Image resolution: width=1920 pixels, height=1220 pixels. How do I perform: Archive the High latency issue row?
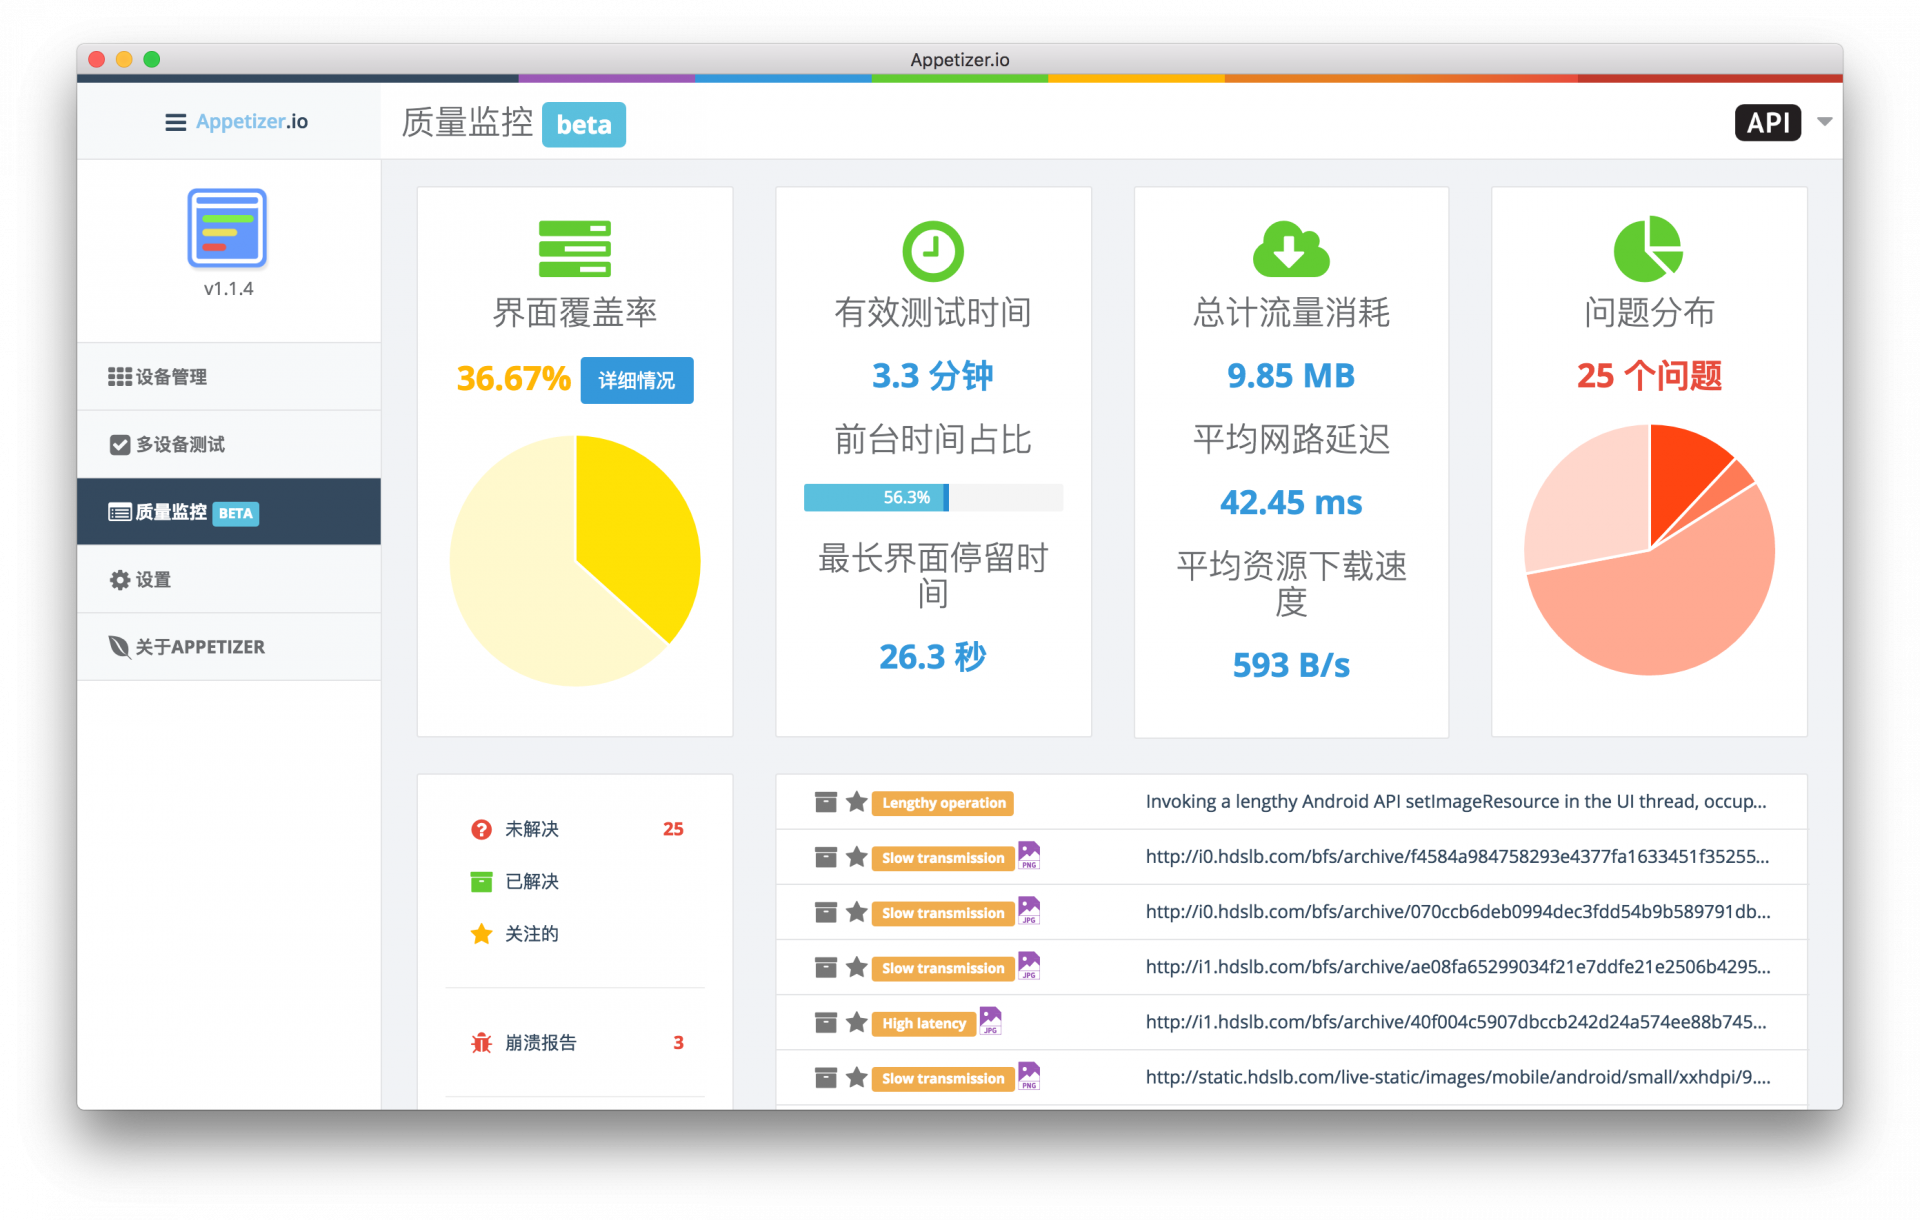coord(825,1022)
